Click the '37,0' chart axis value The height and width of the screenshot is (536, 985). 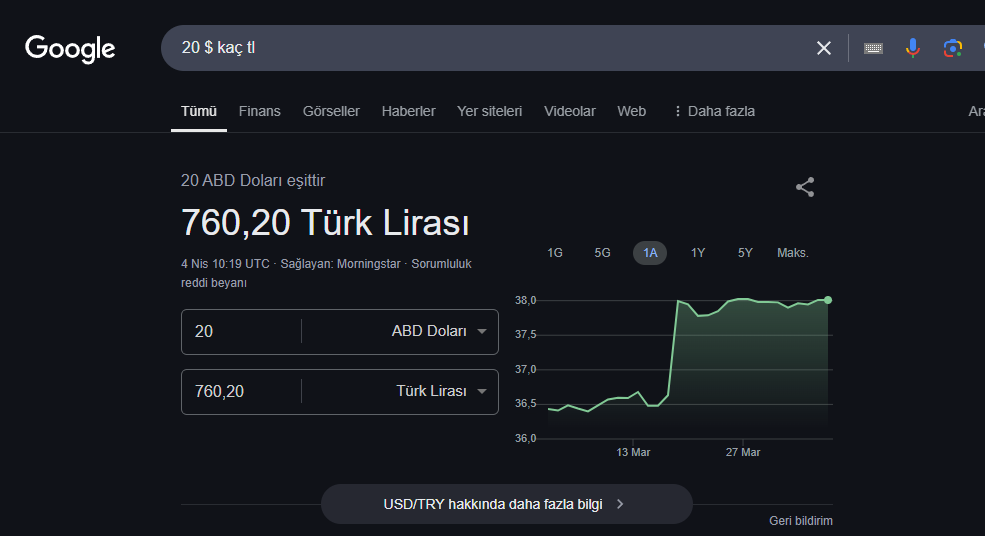pos(526,369)
